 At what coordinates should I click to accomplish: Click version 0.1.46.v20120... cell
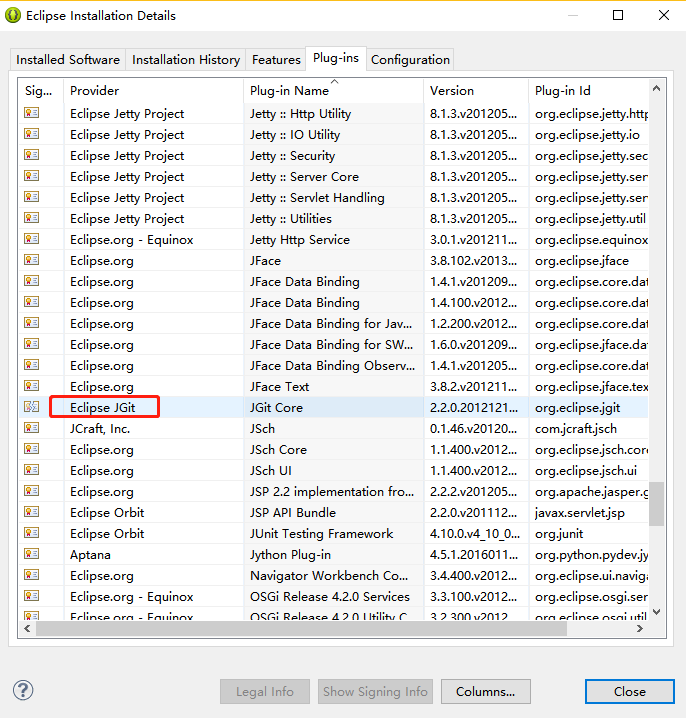(x=474, y=428)
